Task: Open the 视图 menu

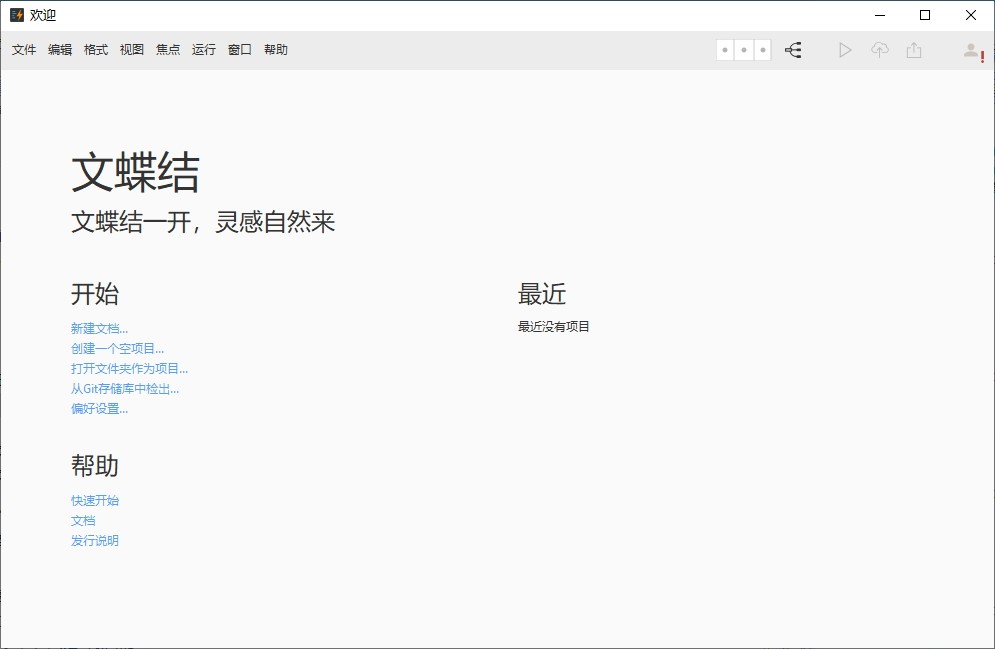Action: (x=131, y=49)
